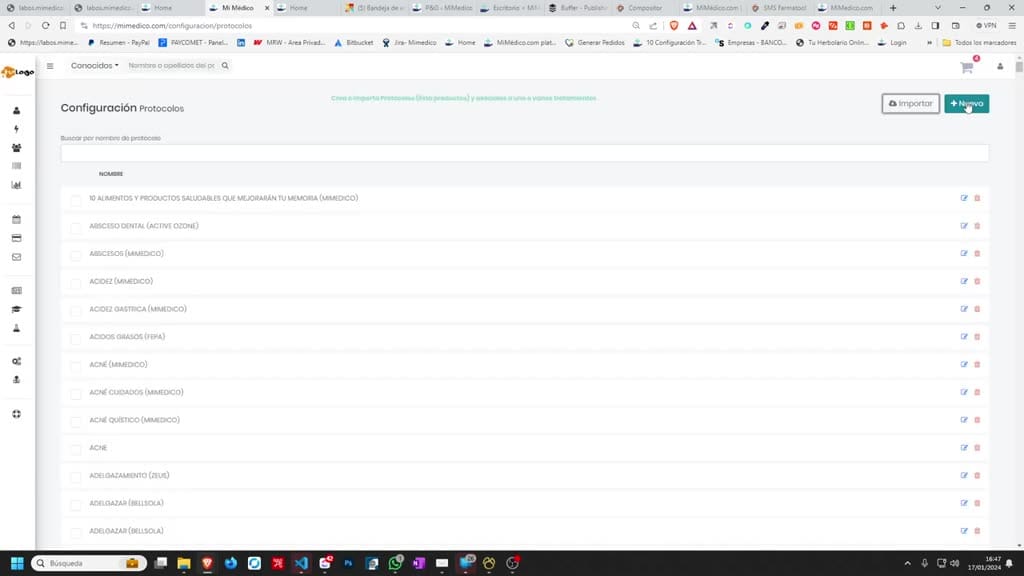Viewport: 1024px width, 576px height.
Task: Toggle the hamburger menu icon
Action: [x=50, y=65]
